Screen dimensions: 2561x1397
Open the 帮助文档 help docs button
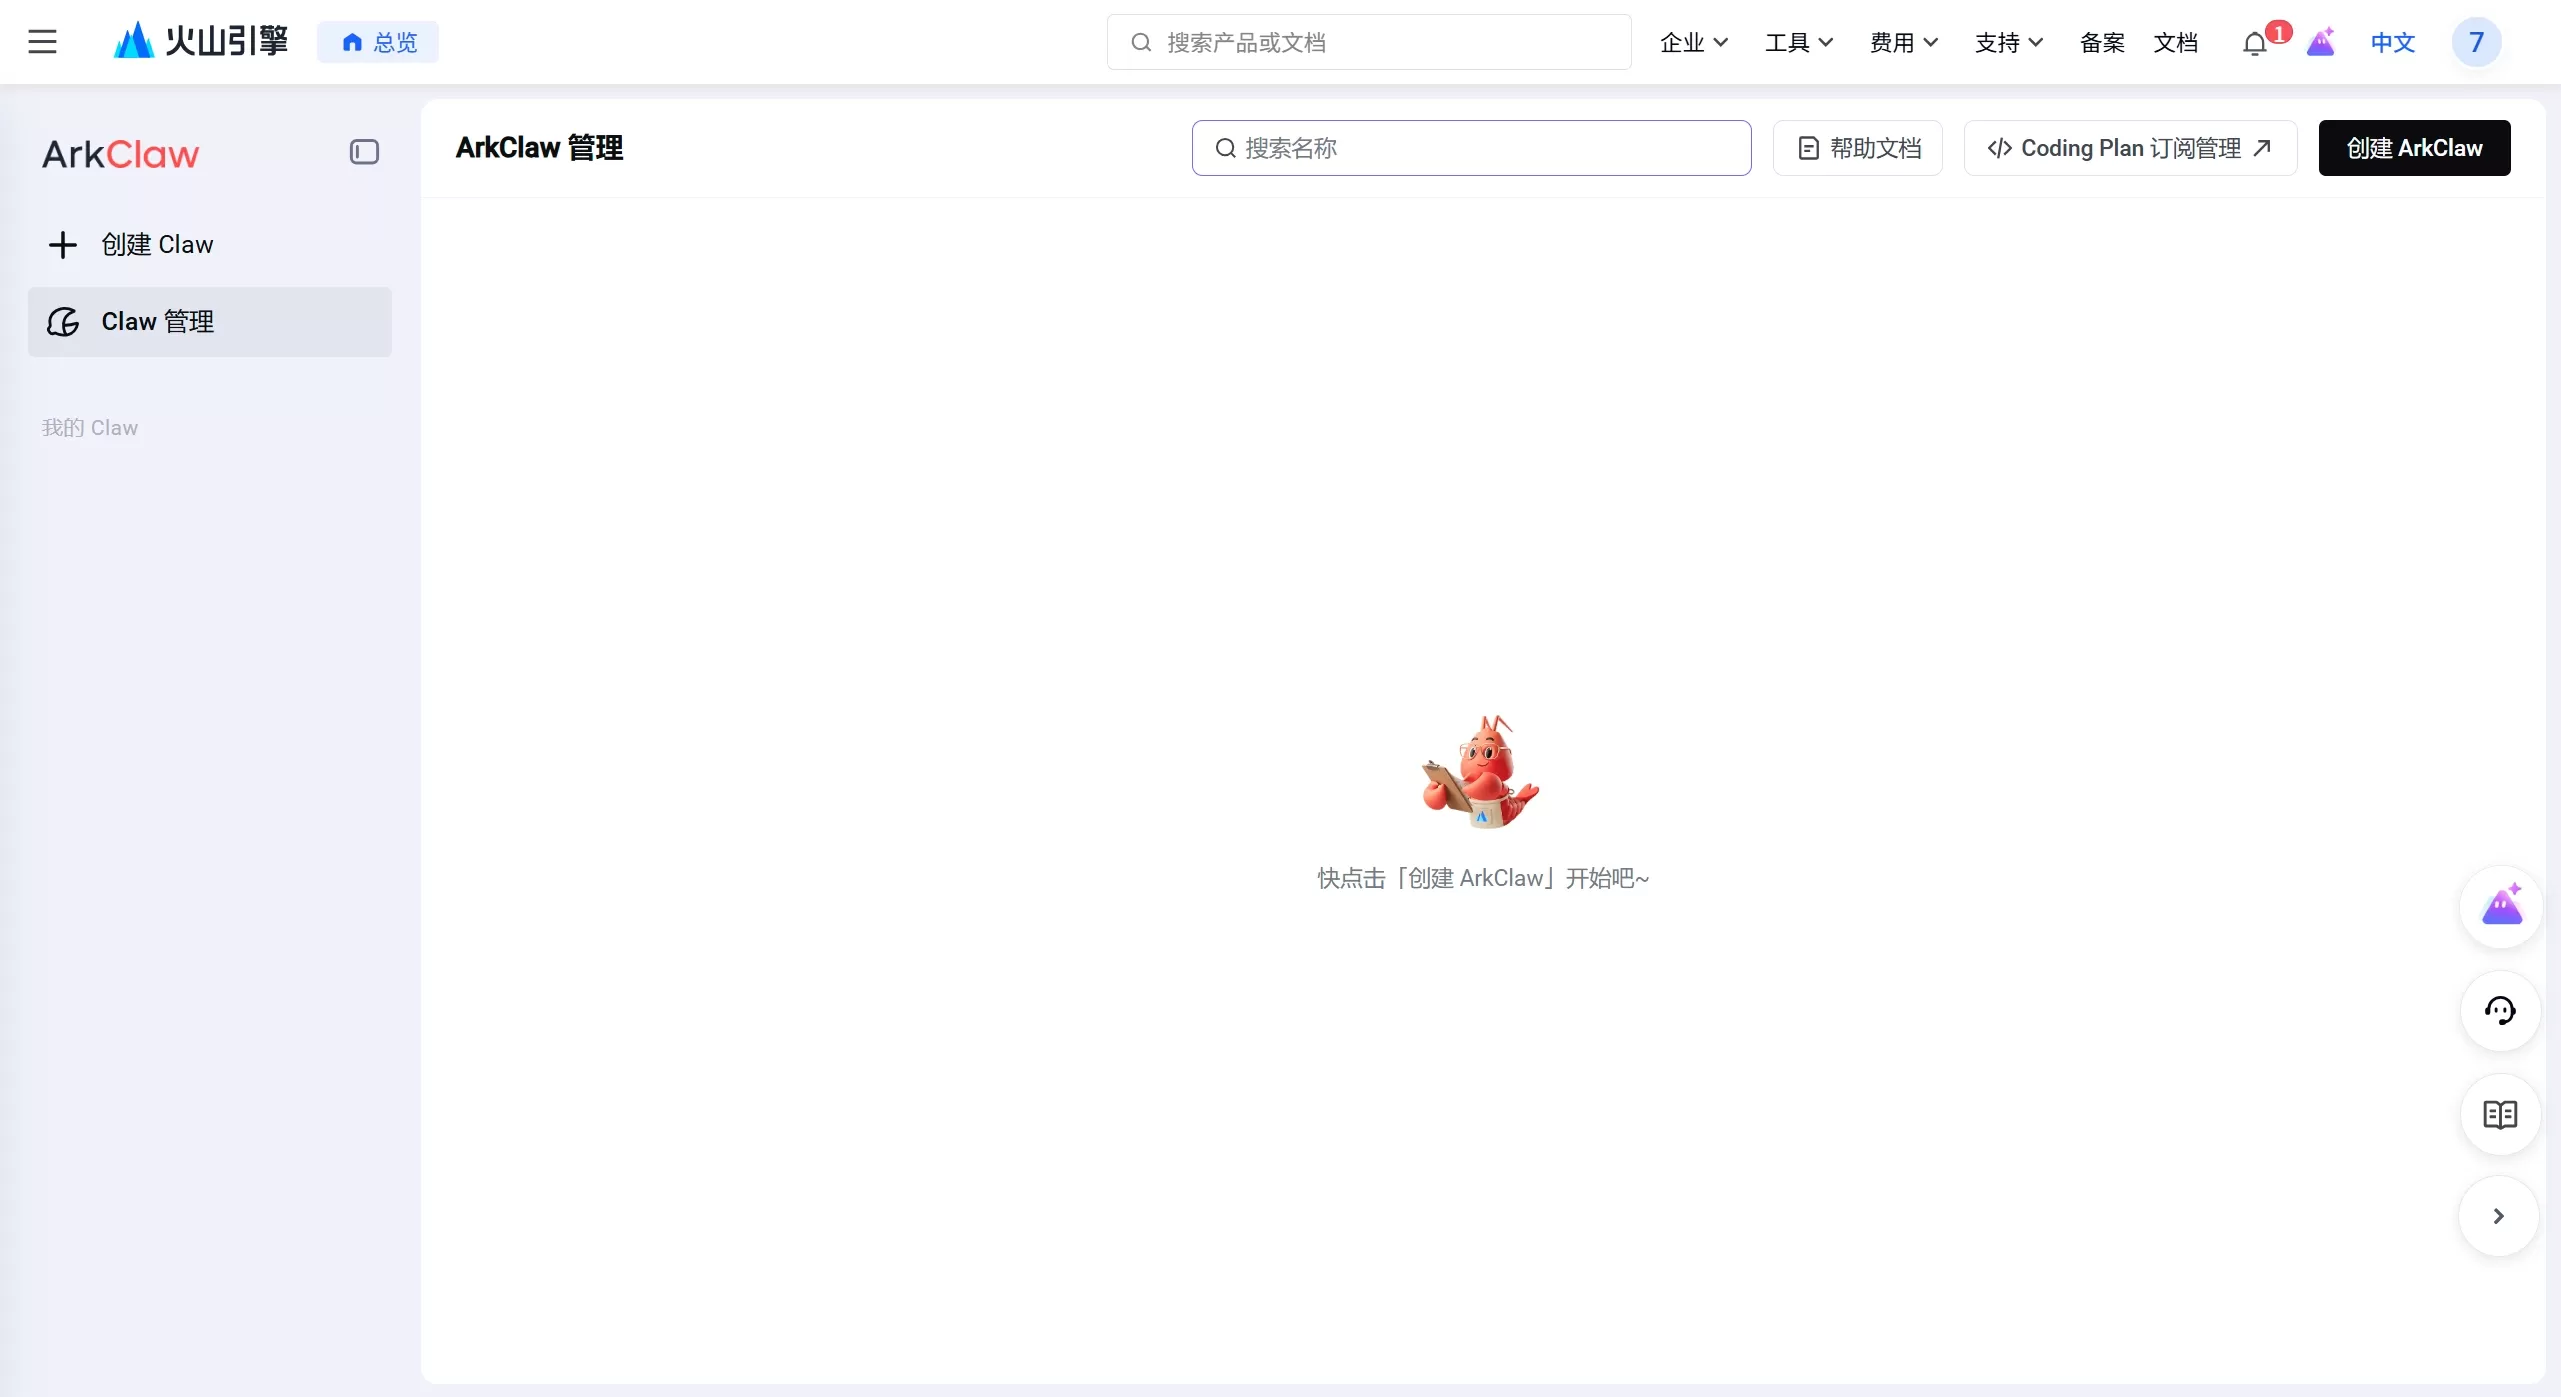1858,148
